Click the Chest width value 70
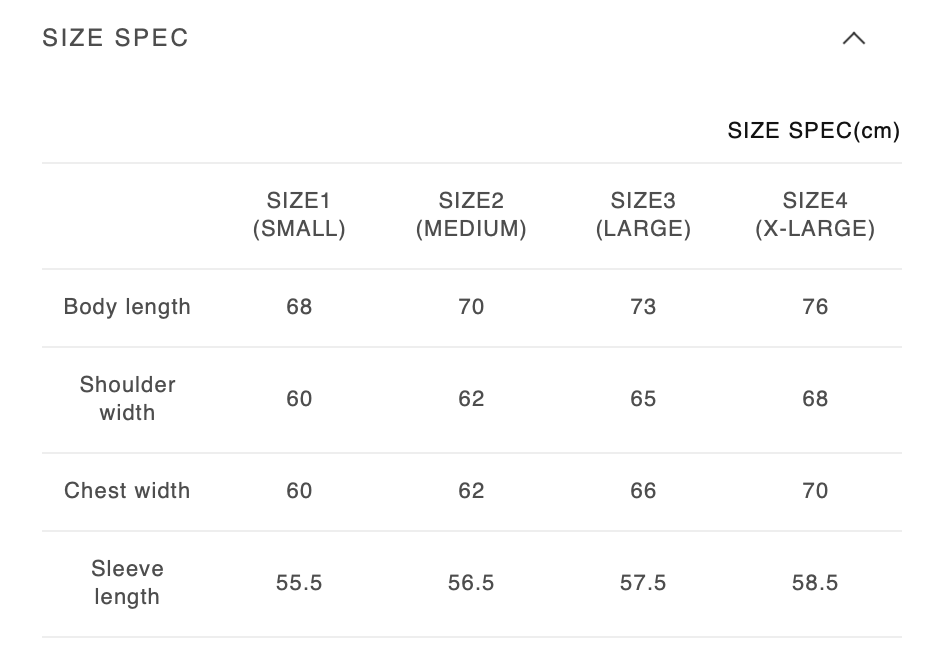This screenshot has height=664, width=940. point(815,491)
